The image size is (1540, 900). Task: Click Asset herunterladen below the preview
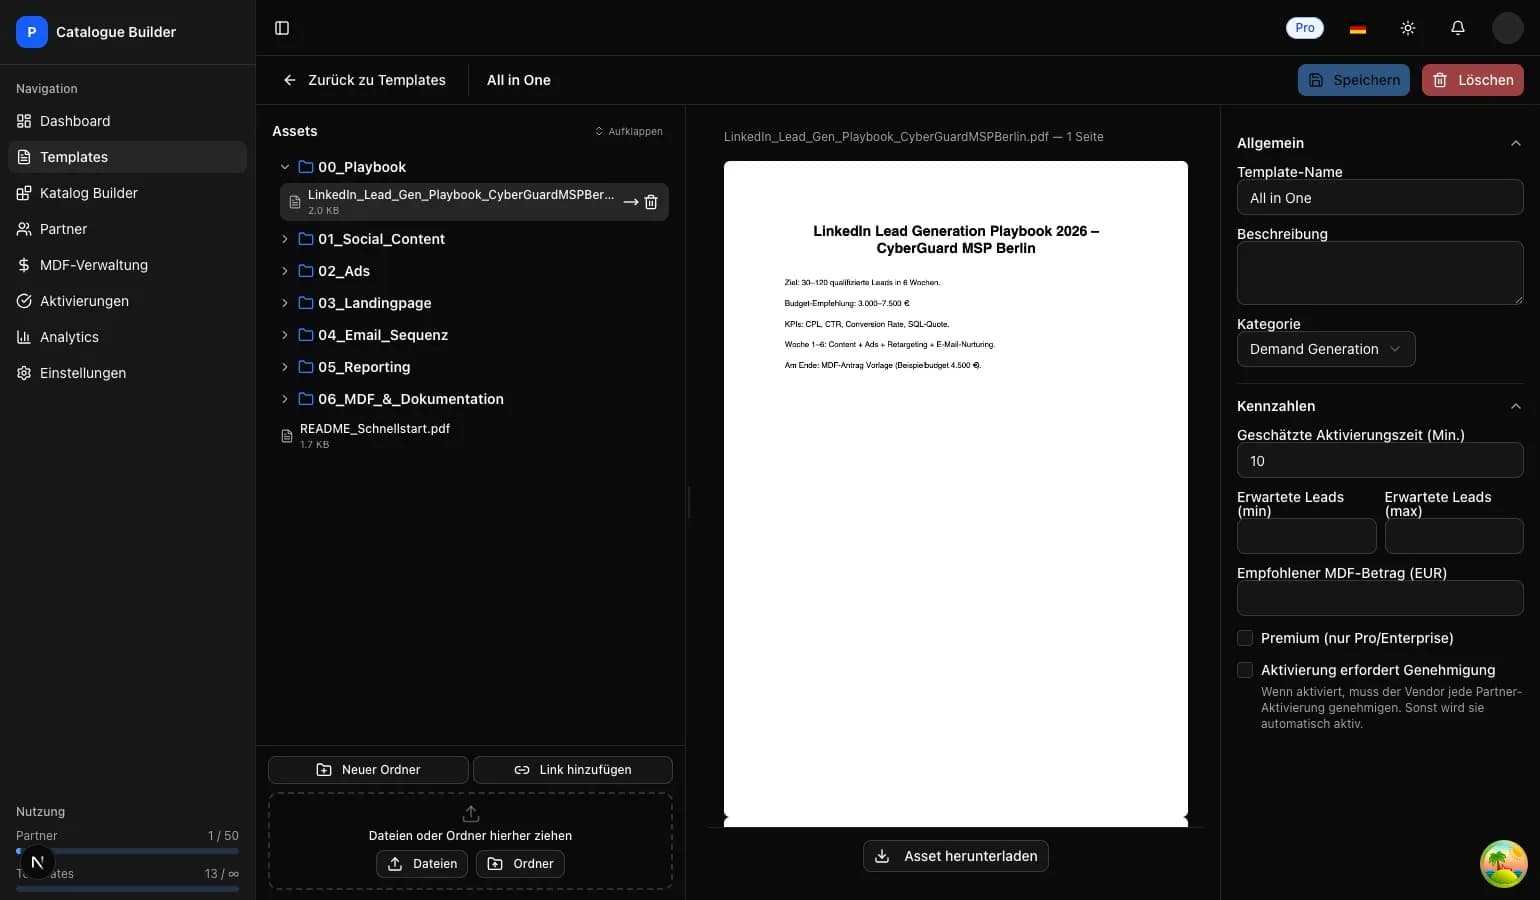pyautogui.click(x=955, y=856)
